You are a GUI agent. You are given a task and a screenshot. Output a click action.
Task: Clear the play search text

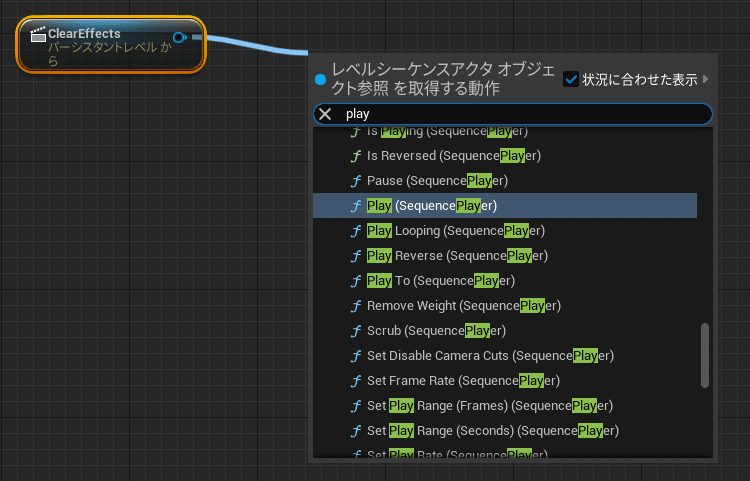[325, 114]
